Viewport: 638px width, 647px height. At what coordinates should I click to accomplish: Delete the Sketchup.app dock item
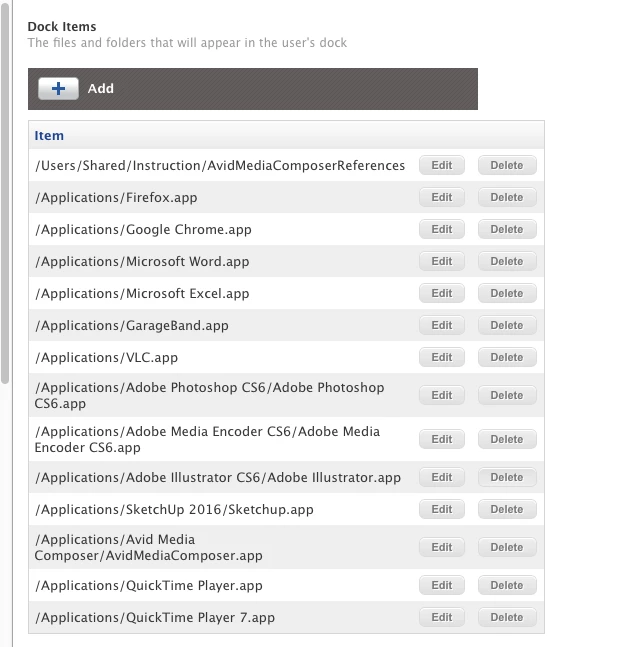tap(507, 509)
